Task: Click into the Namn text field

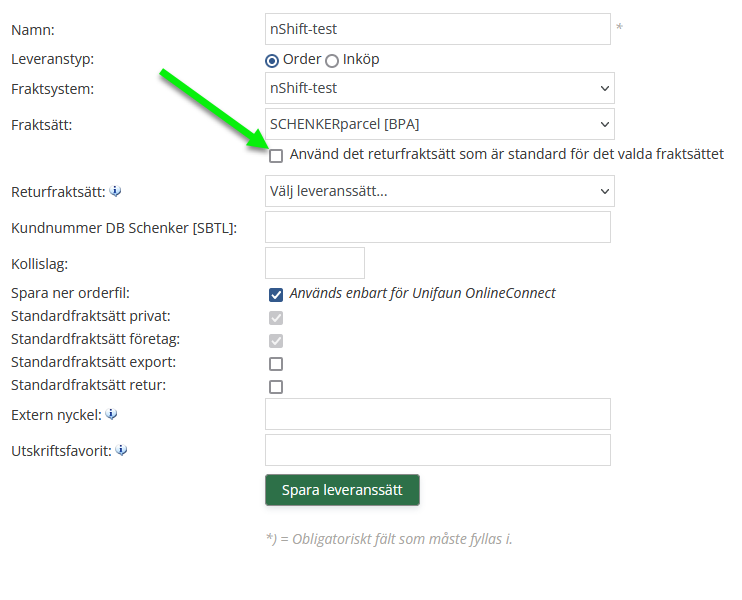Action: pyautogui.click(x=437, y=29)
